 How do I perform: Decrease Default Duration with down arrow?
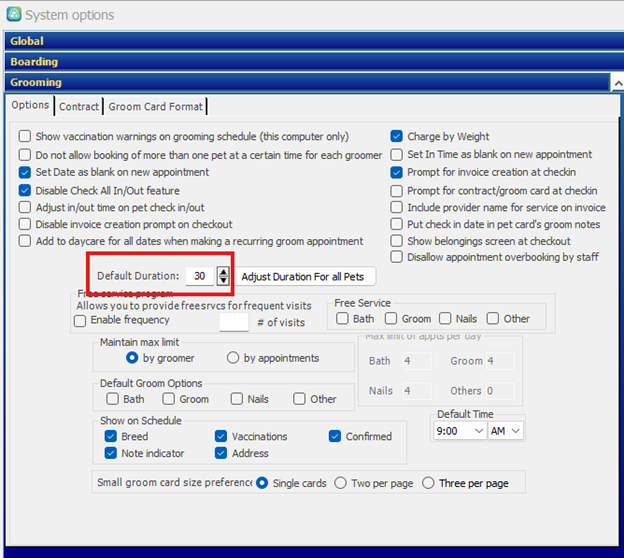click(223, 280)
